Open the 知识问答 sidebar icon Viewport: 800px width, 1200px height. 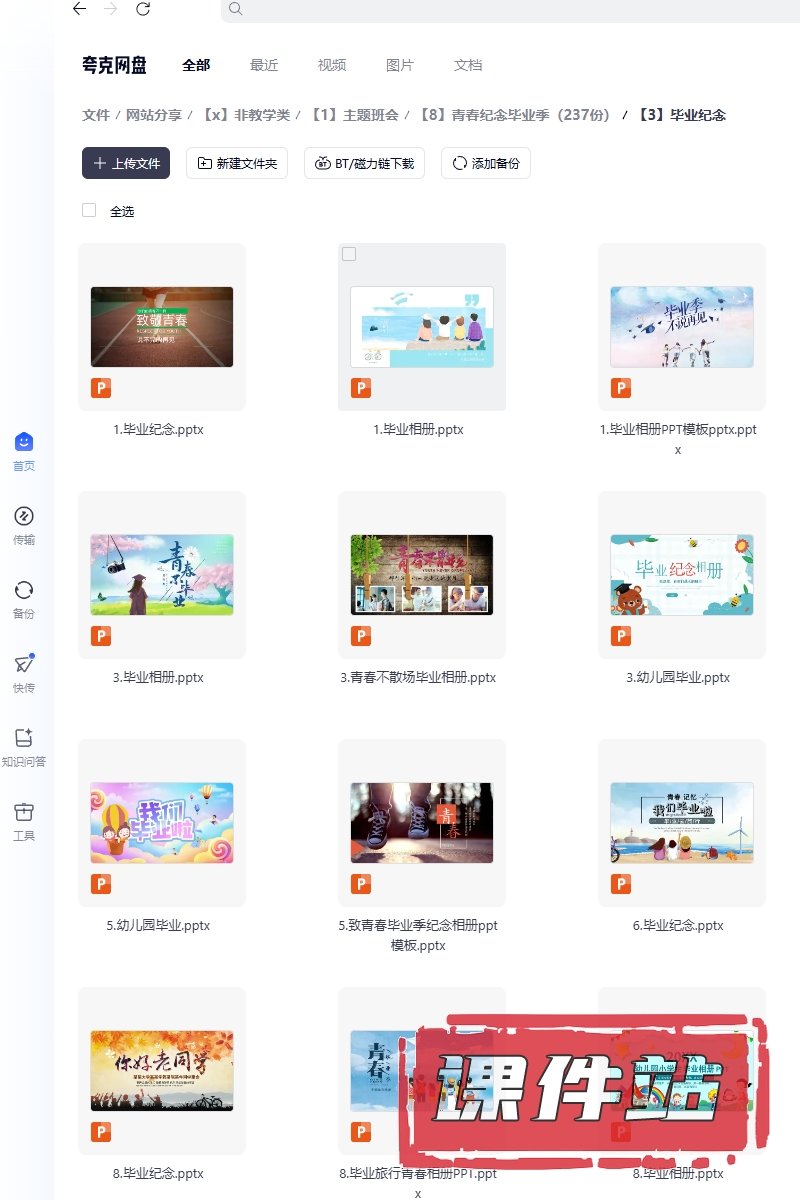pos(24,738)
